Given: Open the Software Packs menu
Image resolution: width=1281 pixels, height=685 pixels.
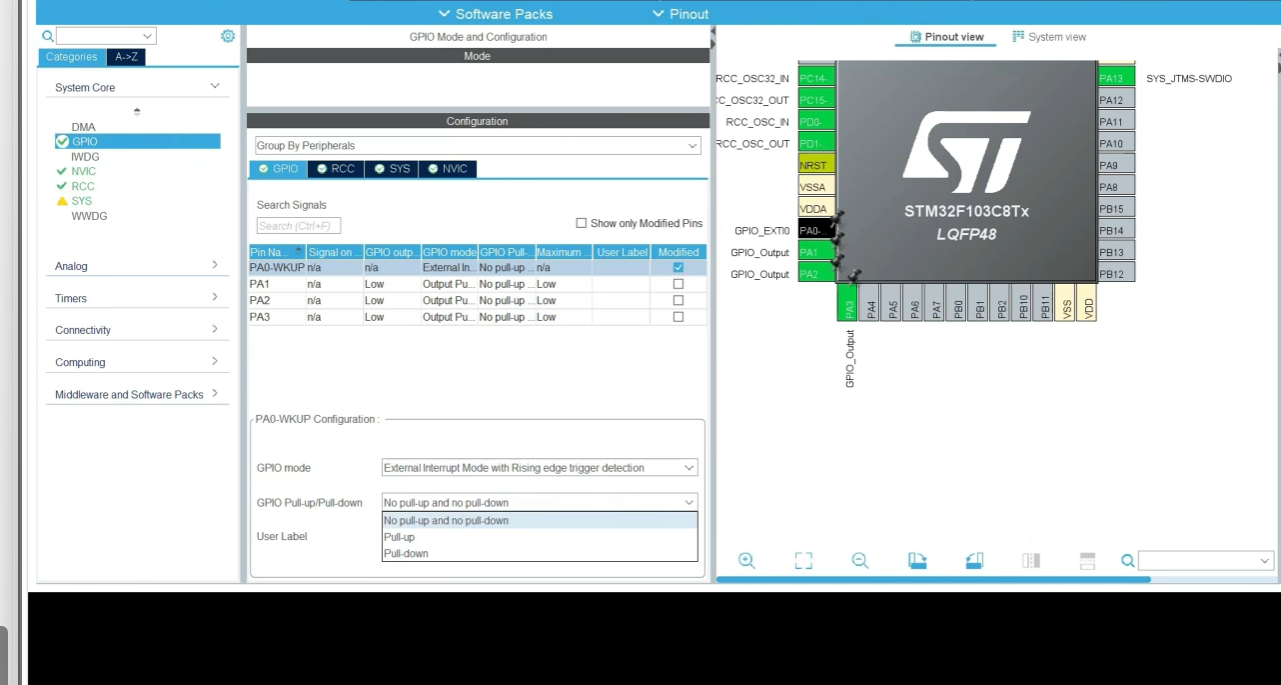Looking at the screenshot, I should click(495, 14).
